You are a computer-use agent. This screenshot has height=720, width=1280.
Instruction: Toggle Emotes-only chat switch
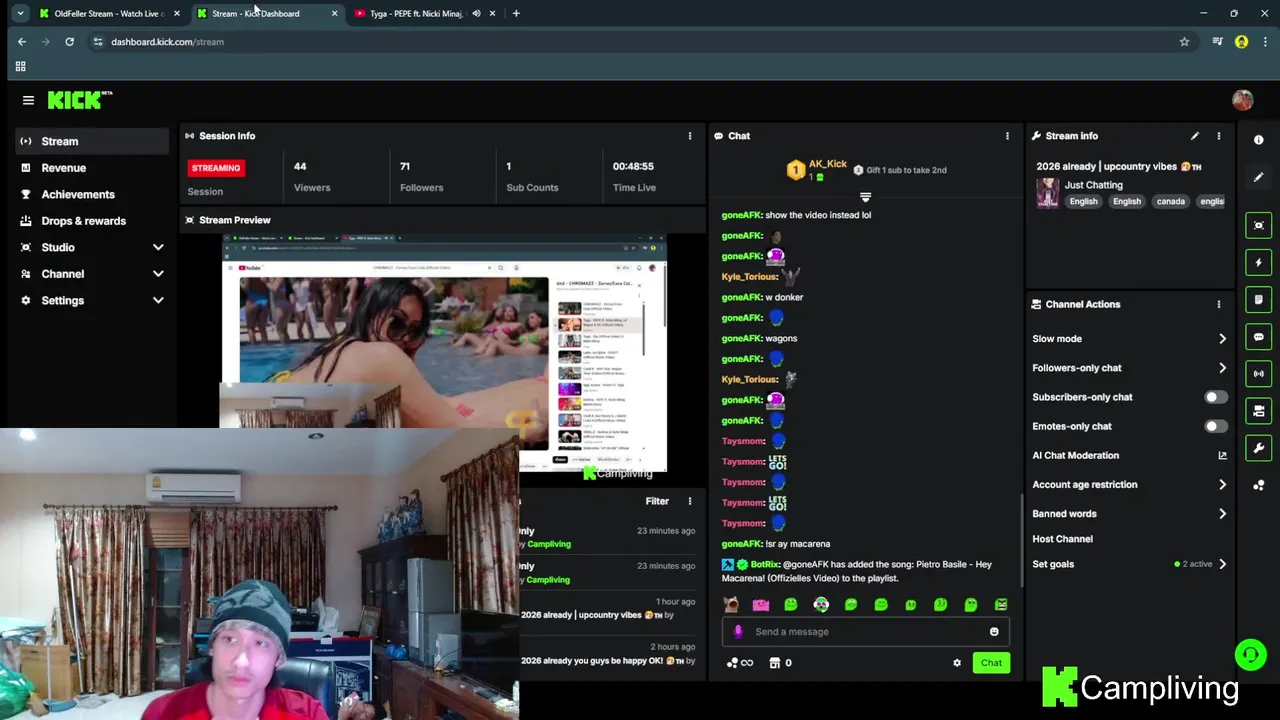[1215, 426]
